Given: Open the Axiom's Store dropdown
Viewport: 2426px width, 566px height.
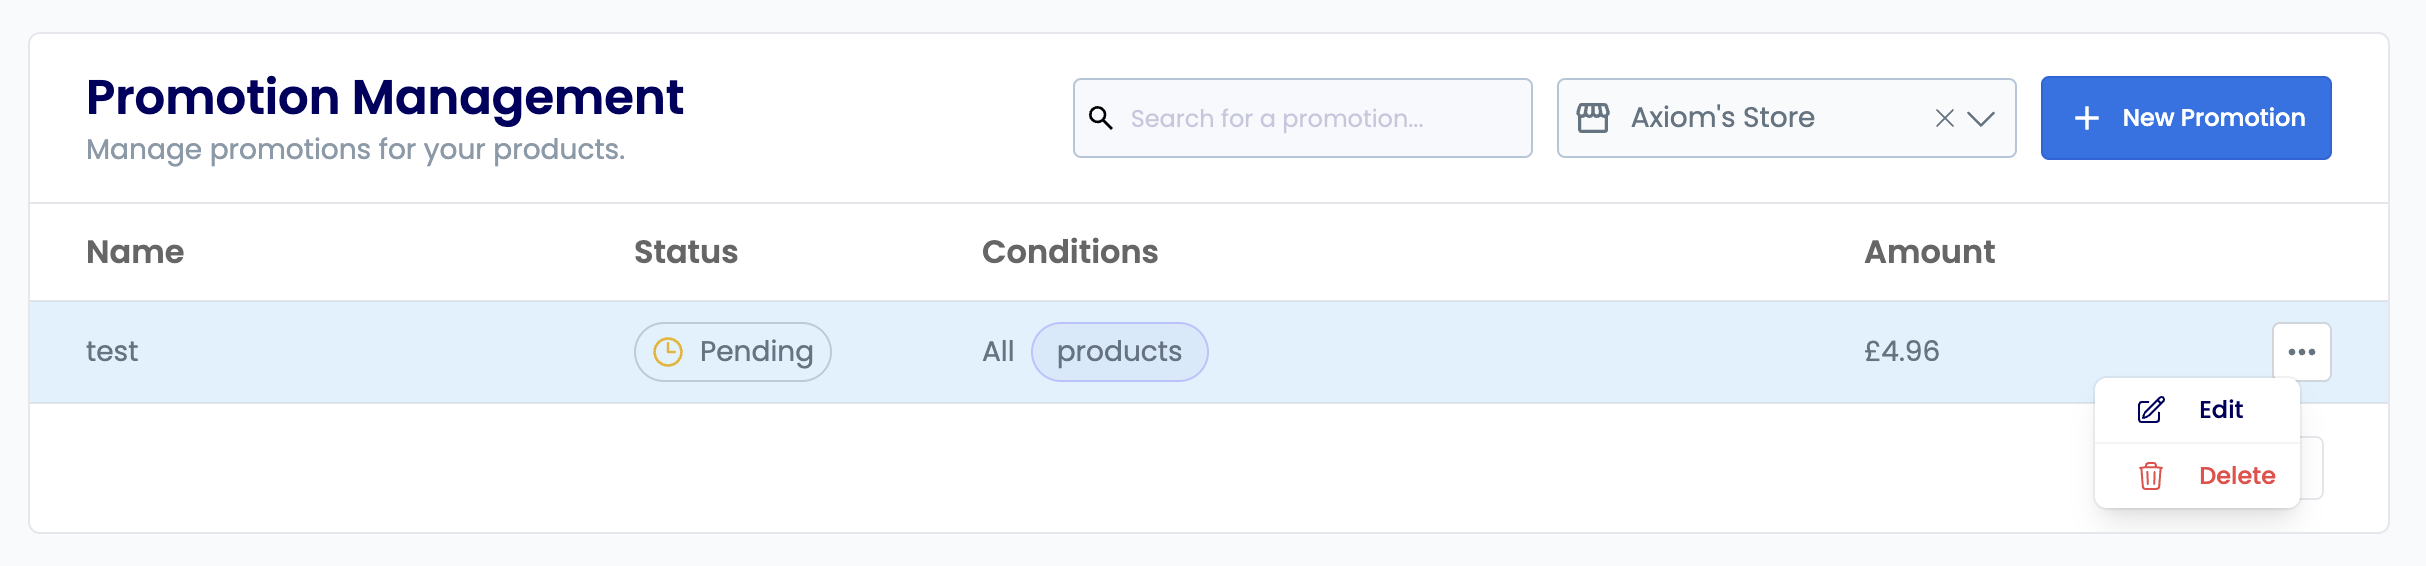Looking at the screenshot, I should point(1786,118).
